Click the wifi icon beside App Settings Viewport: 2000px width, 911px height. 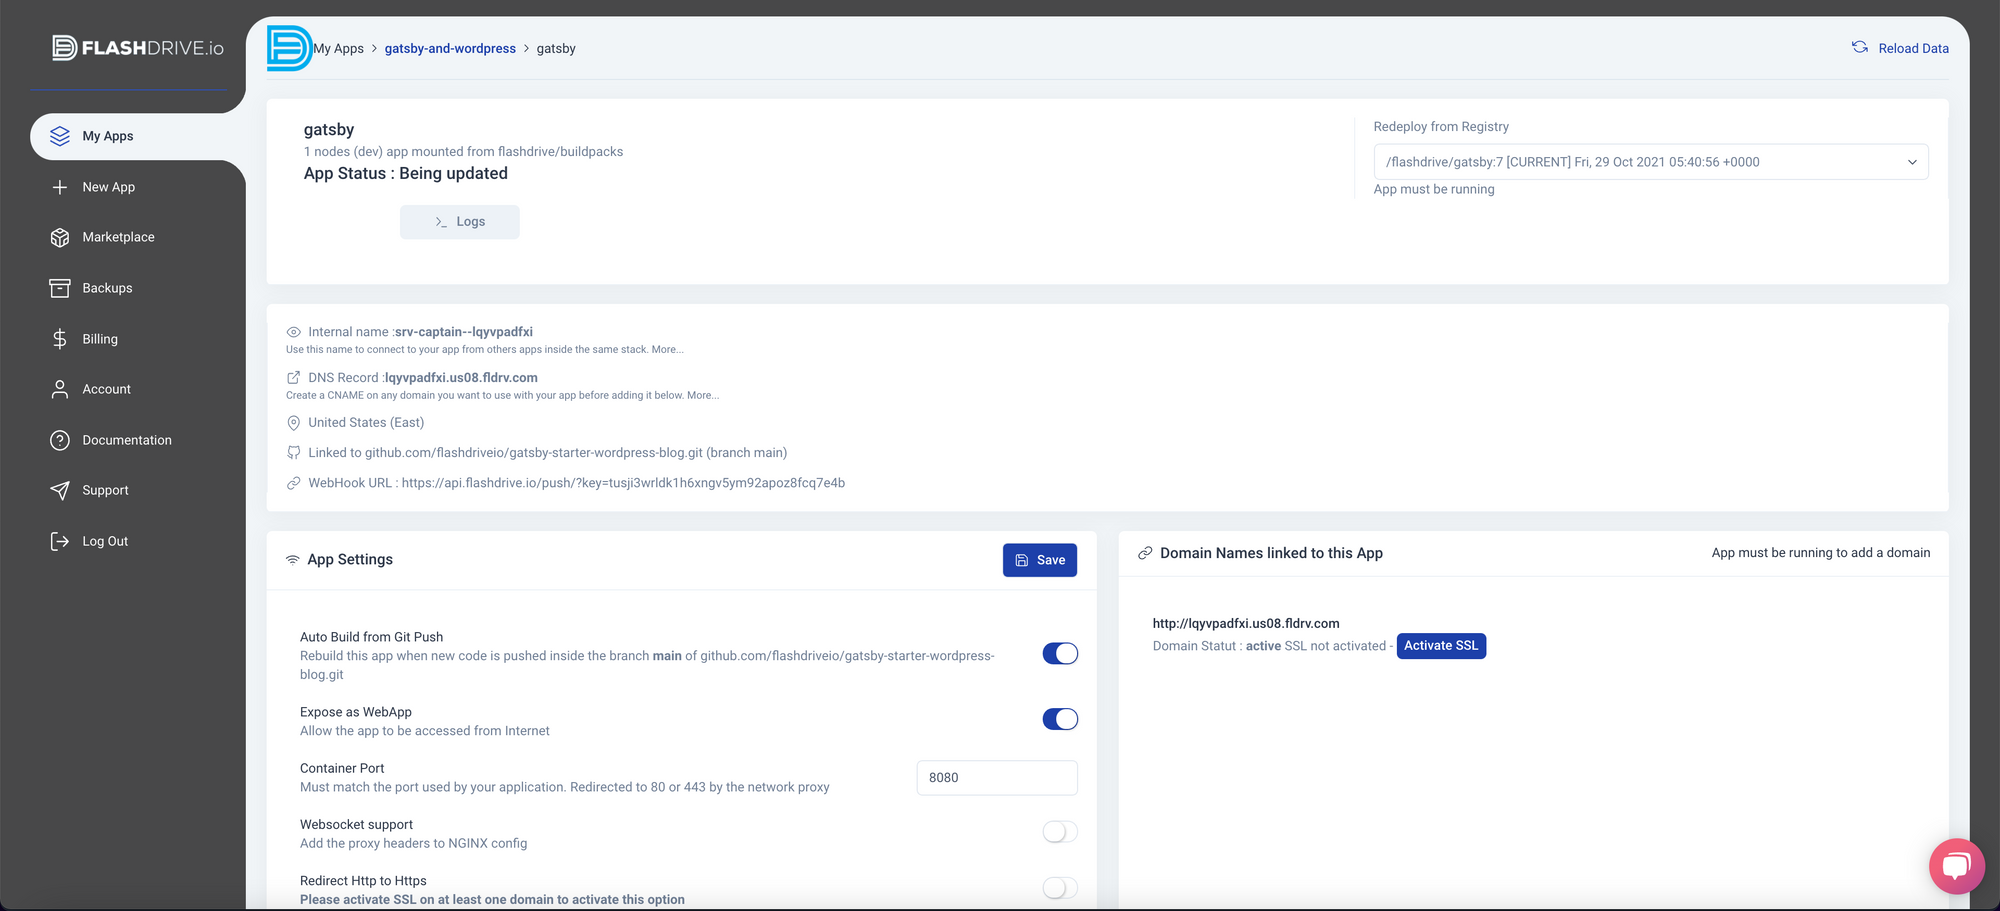293,560
